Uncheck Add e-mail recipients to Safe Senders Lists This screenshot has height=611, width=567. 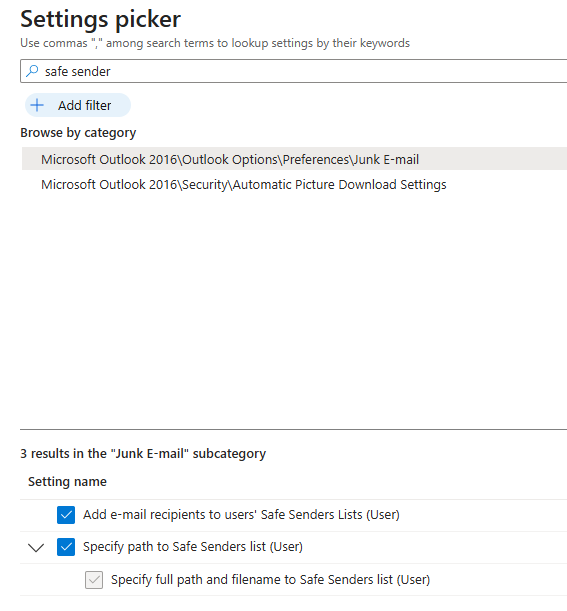click(x=66, y=515)
